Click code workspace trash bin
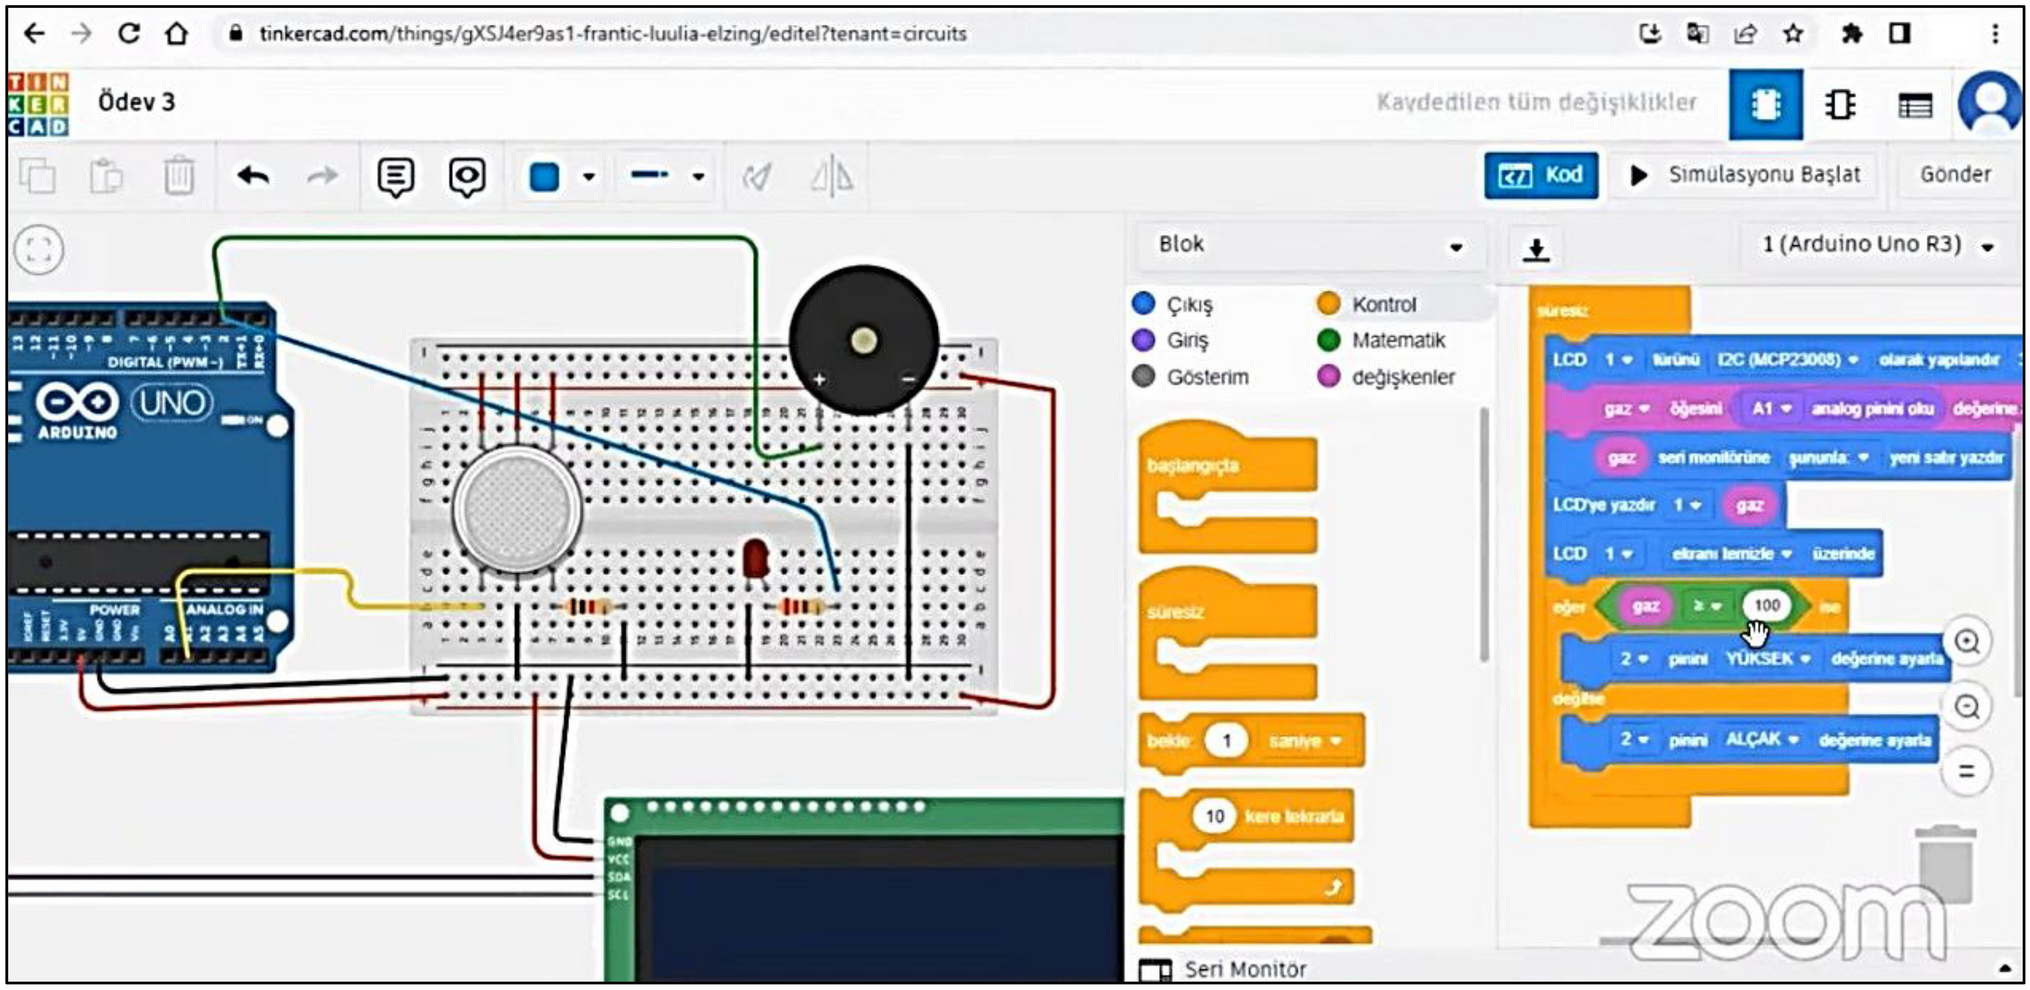This screenshot has width=2030, height=990. point(1946,862)
